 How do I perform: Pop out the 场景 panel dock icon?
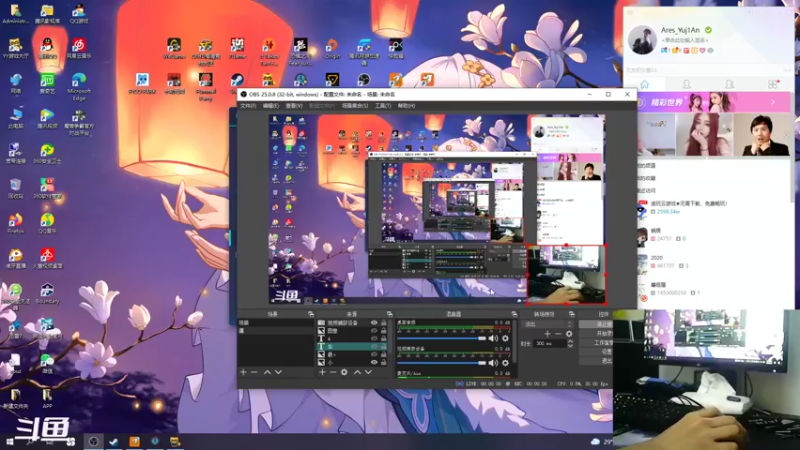311,314
